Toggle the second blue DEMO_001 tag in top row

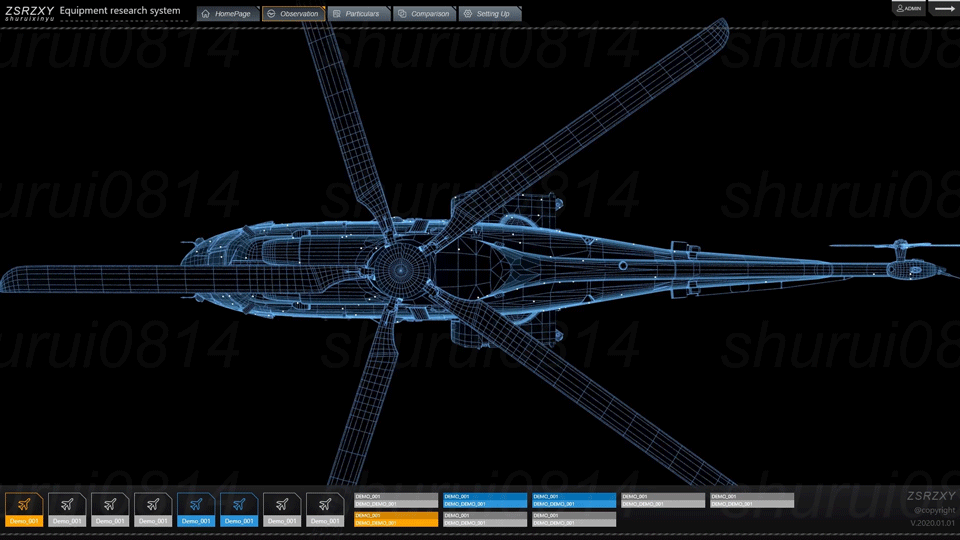tap(574, 500)
